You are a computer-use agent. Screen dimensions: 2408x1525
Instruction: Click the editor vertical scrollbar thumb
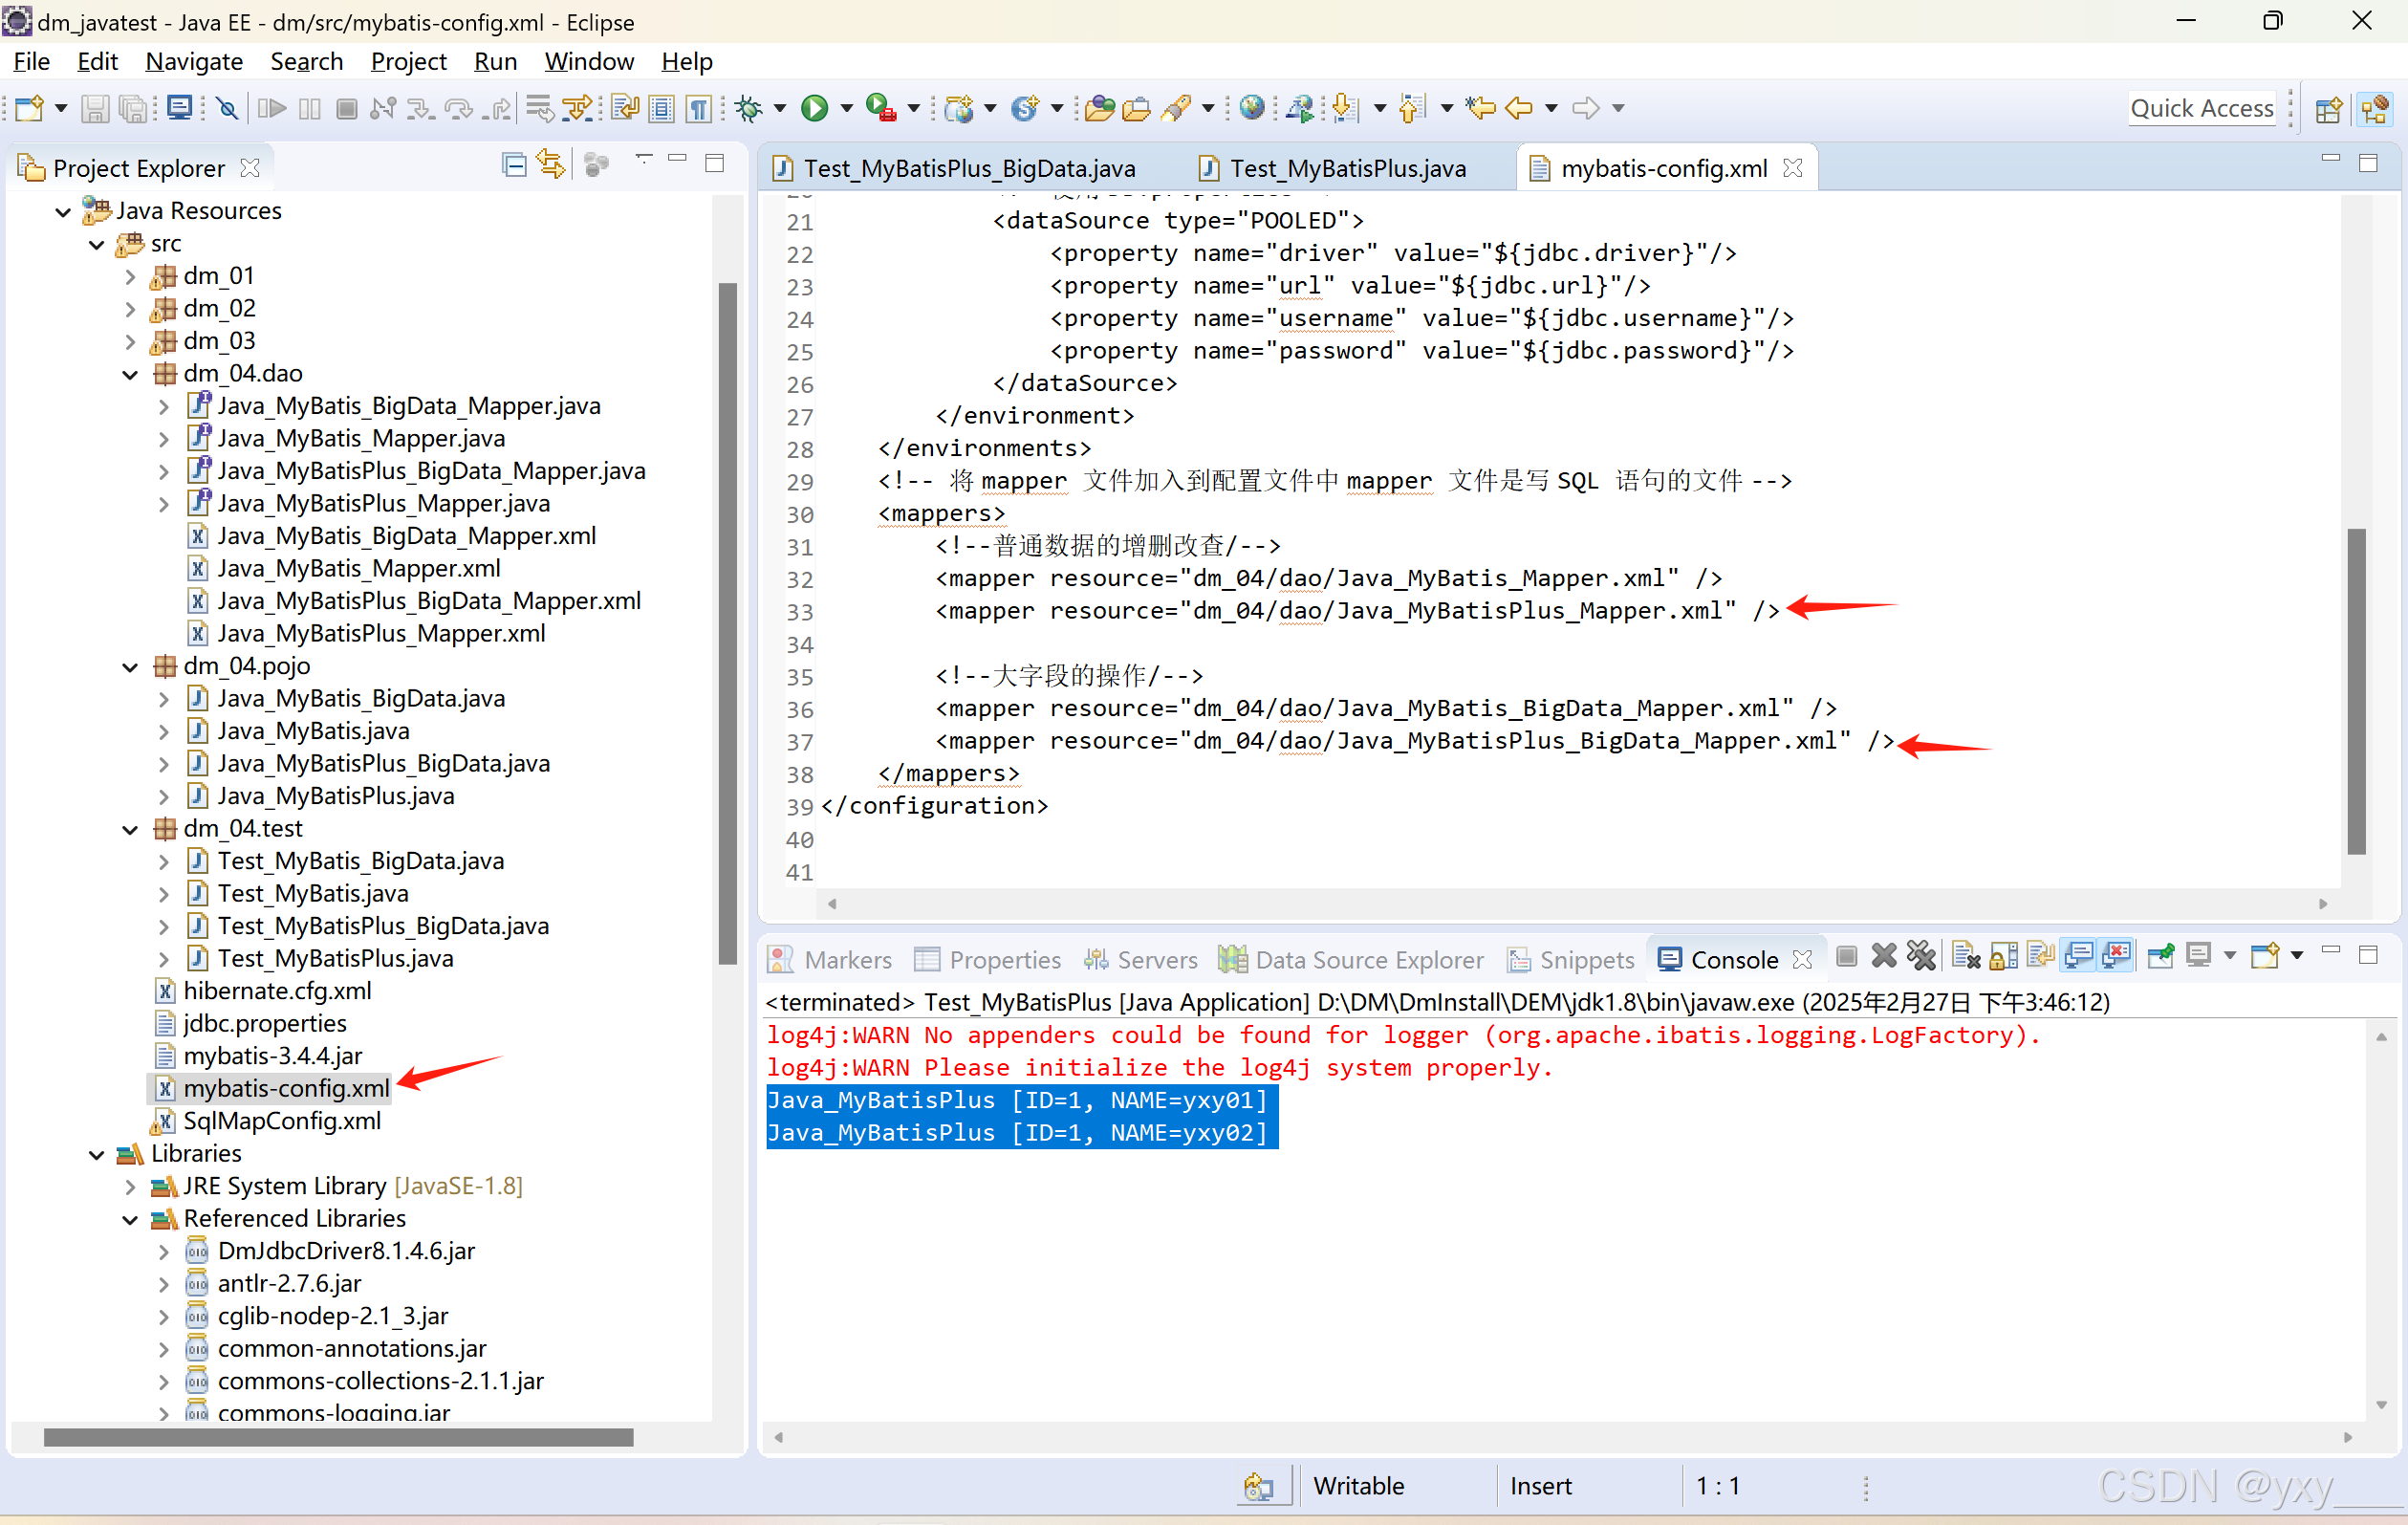[x=2356, y=690]
